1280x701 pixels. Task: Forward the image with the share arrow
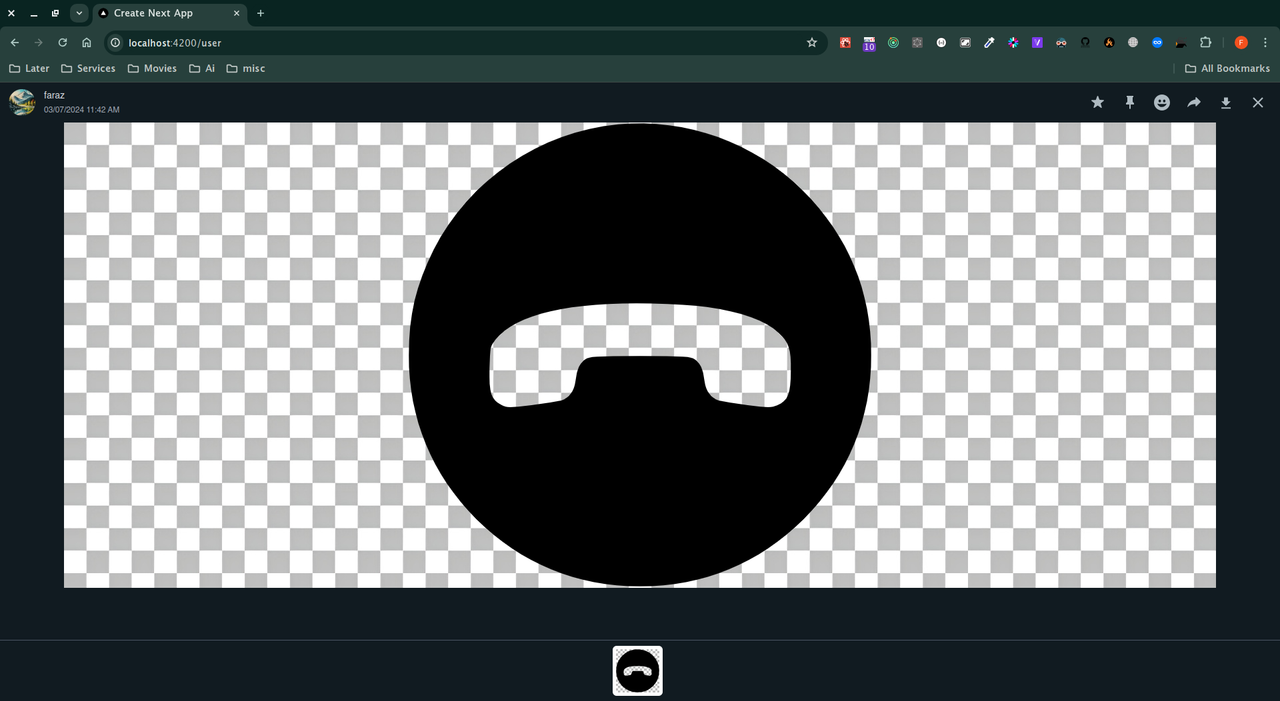pos(1194,102)
